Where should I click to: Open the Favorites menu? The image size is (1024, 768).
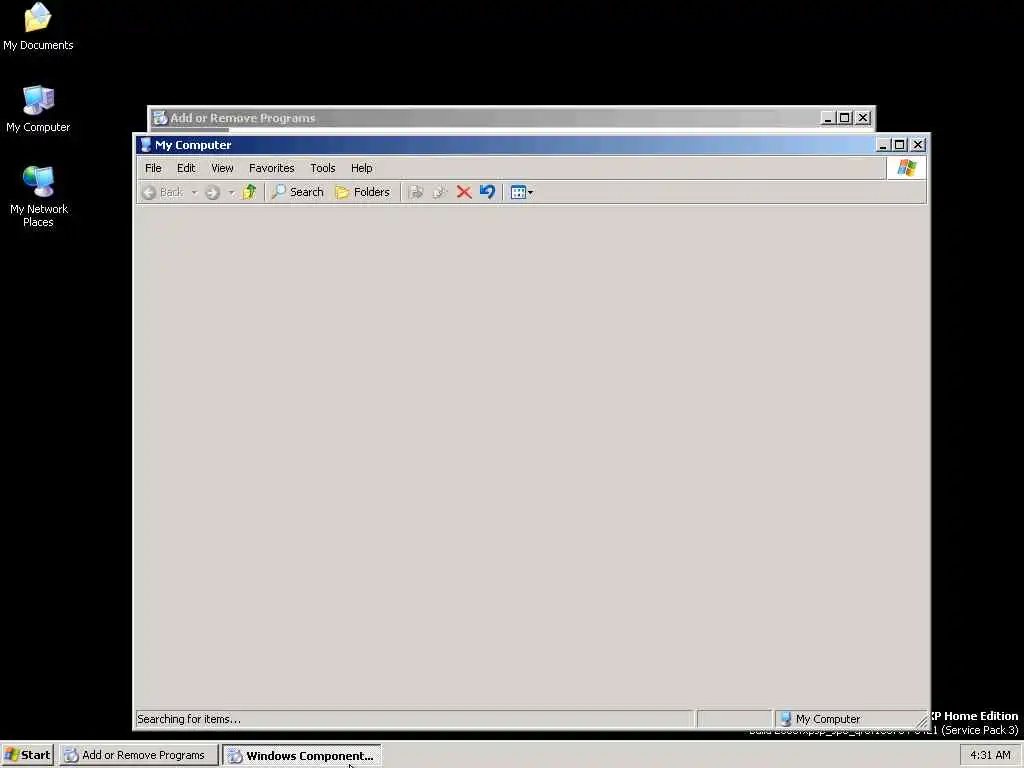(x=272, y=168)
